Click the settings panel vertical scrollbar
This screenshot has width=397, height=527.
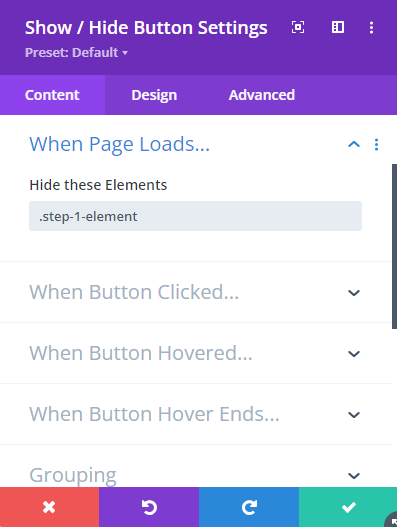[394, 246]
